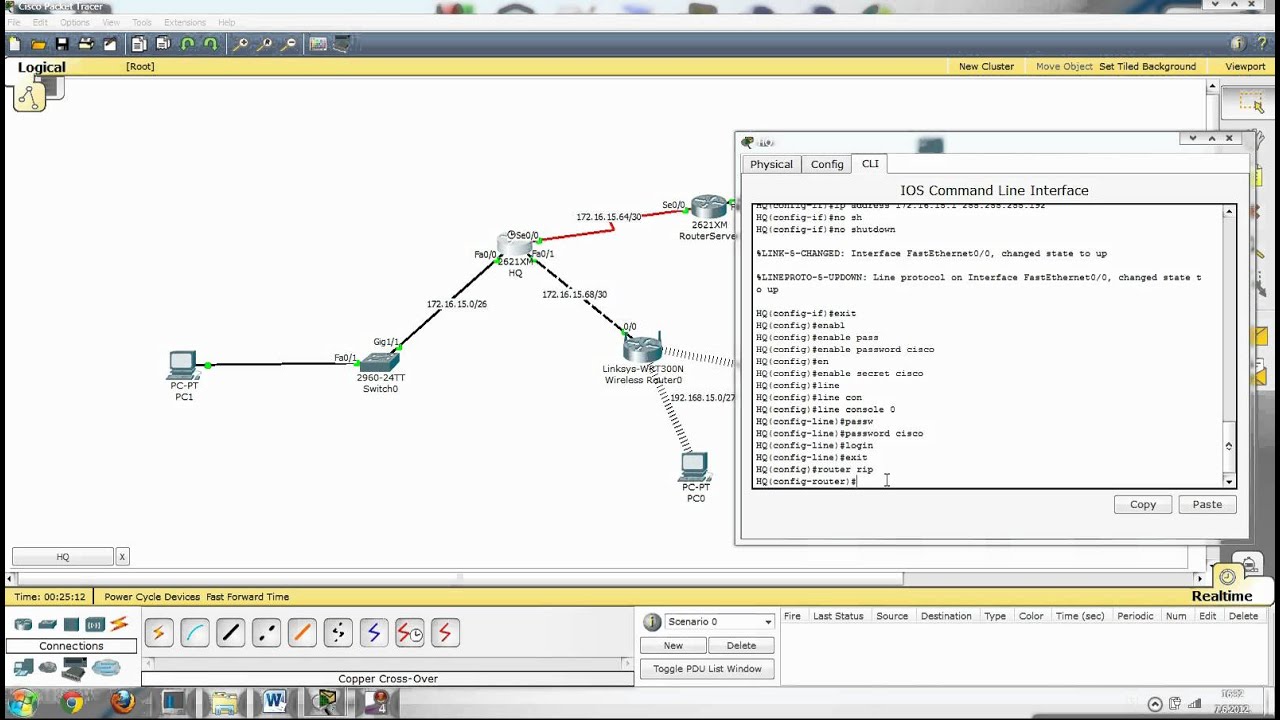
Task: Open the File menu
Action: (x=13, y=22)
